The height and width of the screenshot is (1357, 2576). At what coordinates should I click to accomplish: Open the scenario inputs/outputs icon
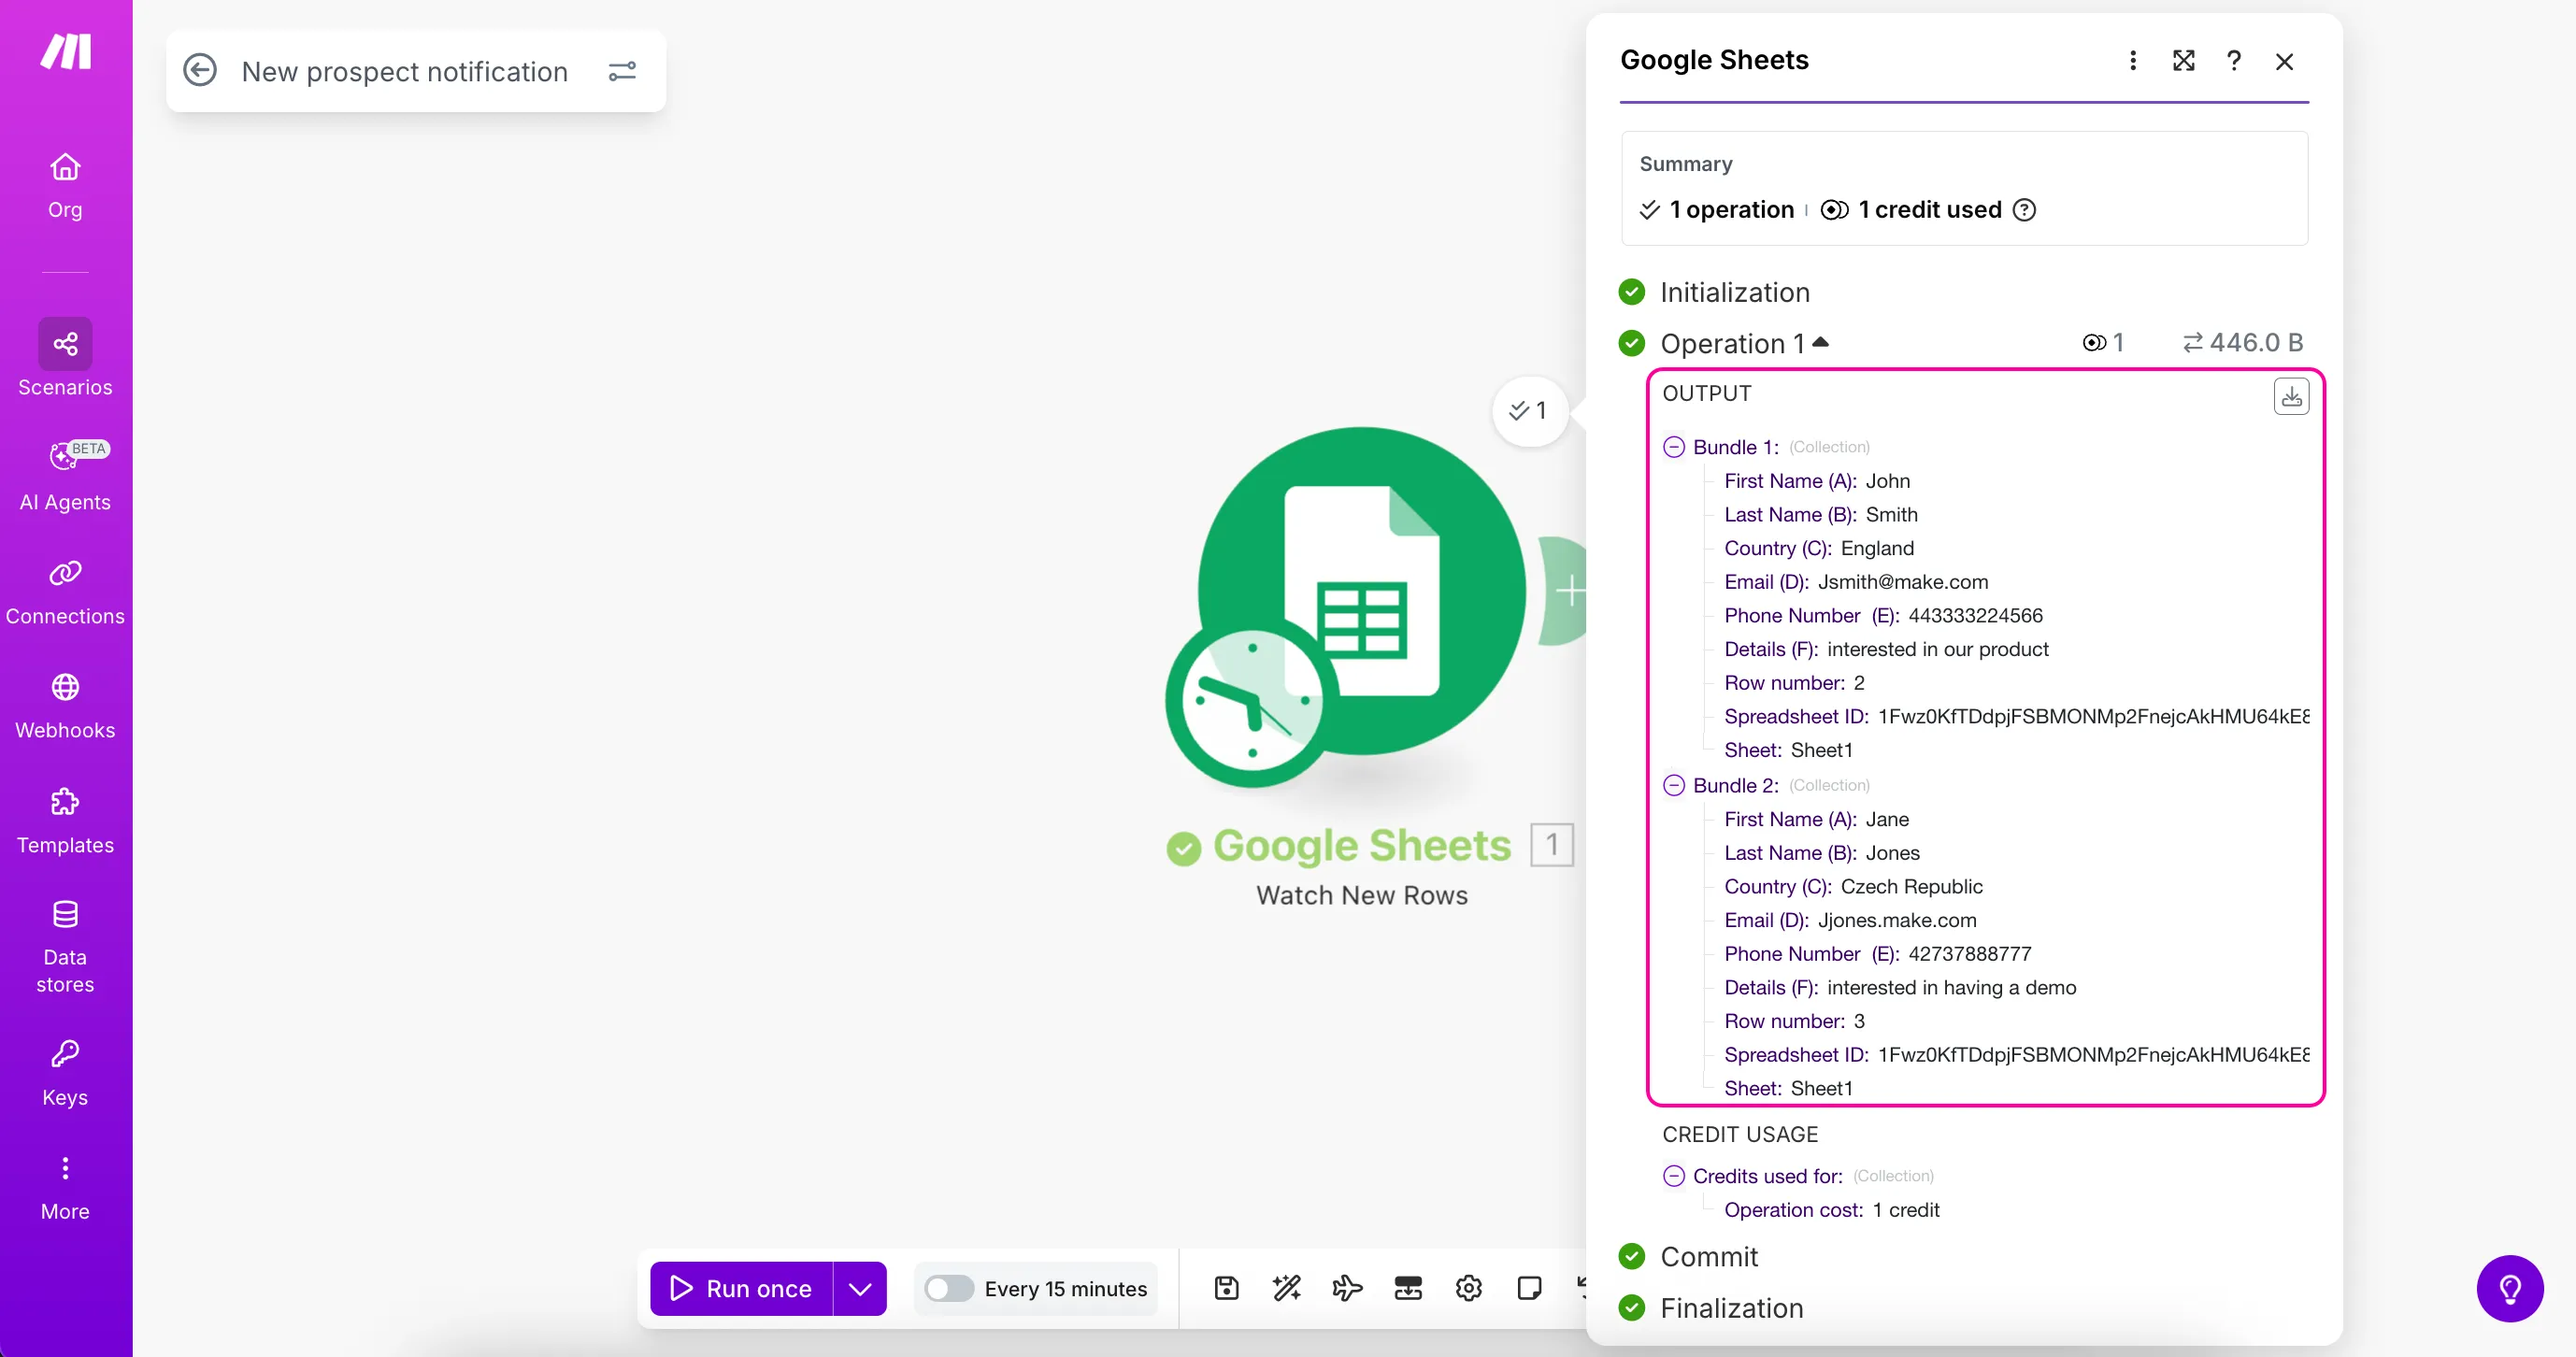1408,1289
